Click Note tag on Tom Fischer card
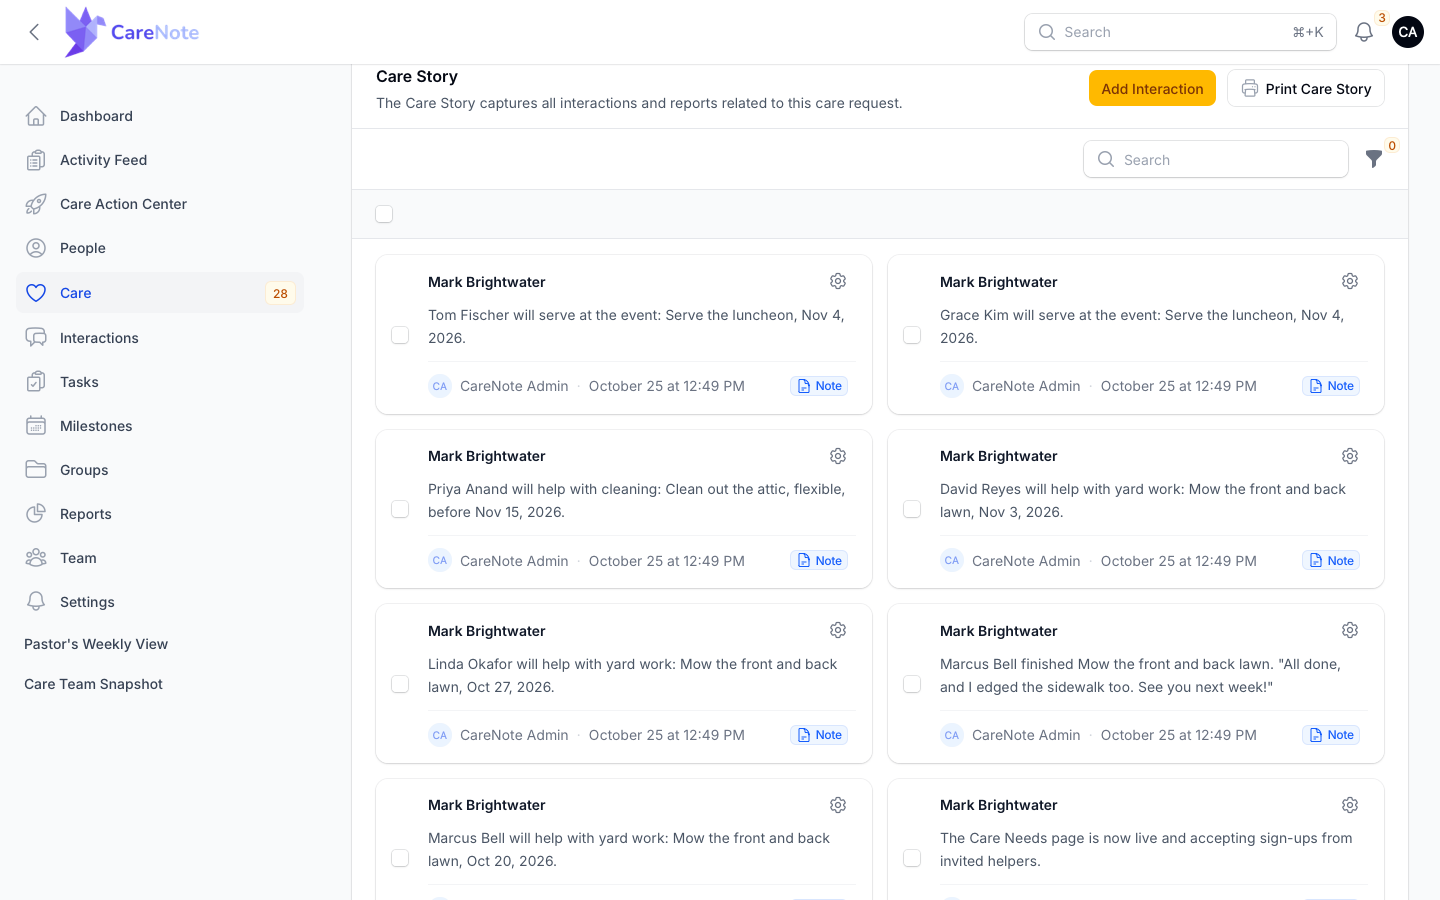 point(819,386)
